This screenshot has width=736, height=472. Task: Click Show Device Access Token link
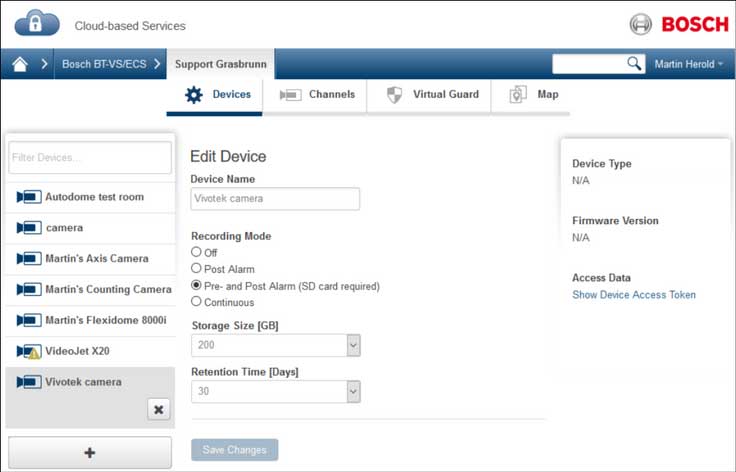point(634,295)
